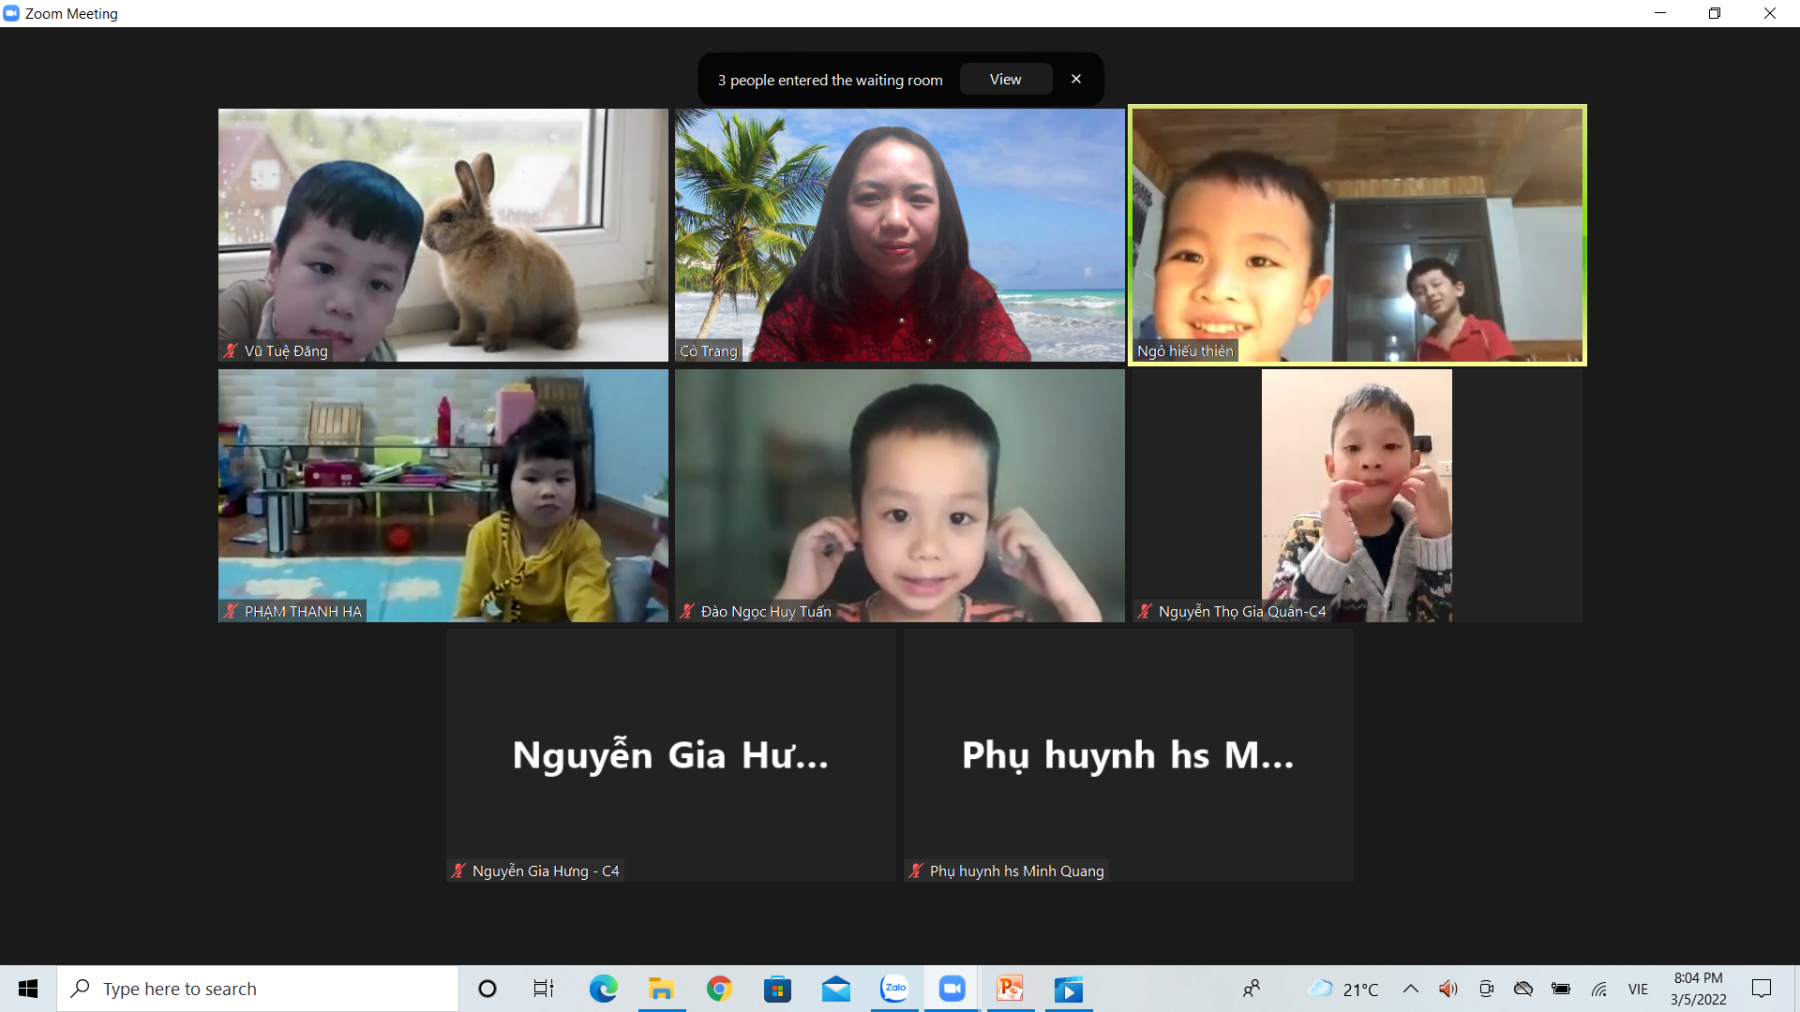Open PowerPoint from the taskbar

click(x=1010, y=989)
